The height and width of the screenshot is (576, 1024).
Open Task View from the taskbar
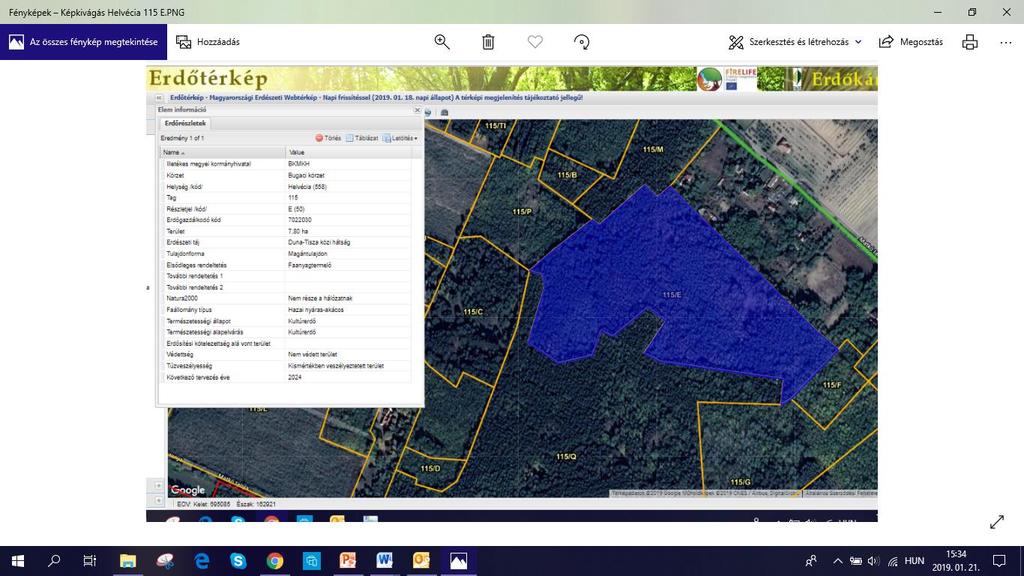89,561
